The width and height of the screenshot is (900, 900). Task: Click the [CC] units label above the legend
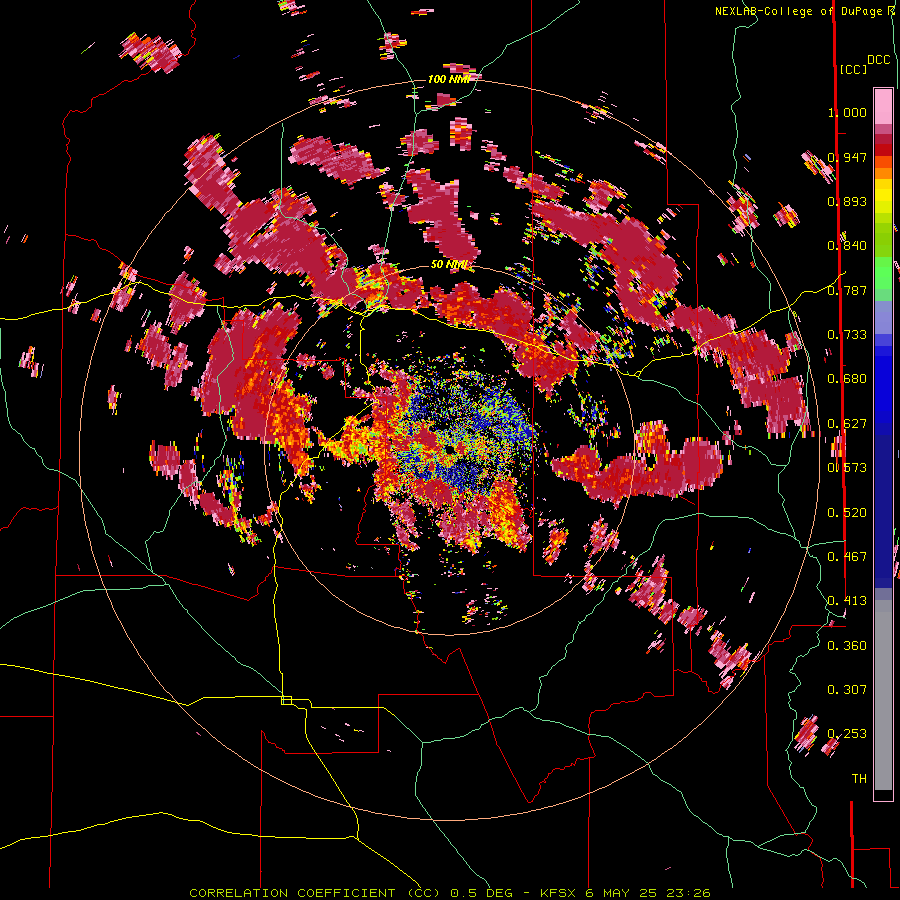tap(854, 69)
